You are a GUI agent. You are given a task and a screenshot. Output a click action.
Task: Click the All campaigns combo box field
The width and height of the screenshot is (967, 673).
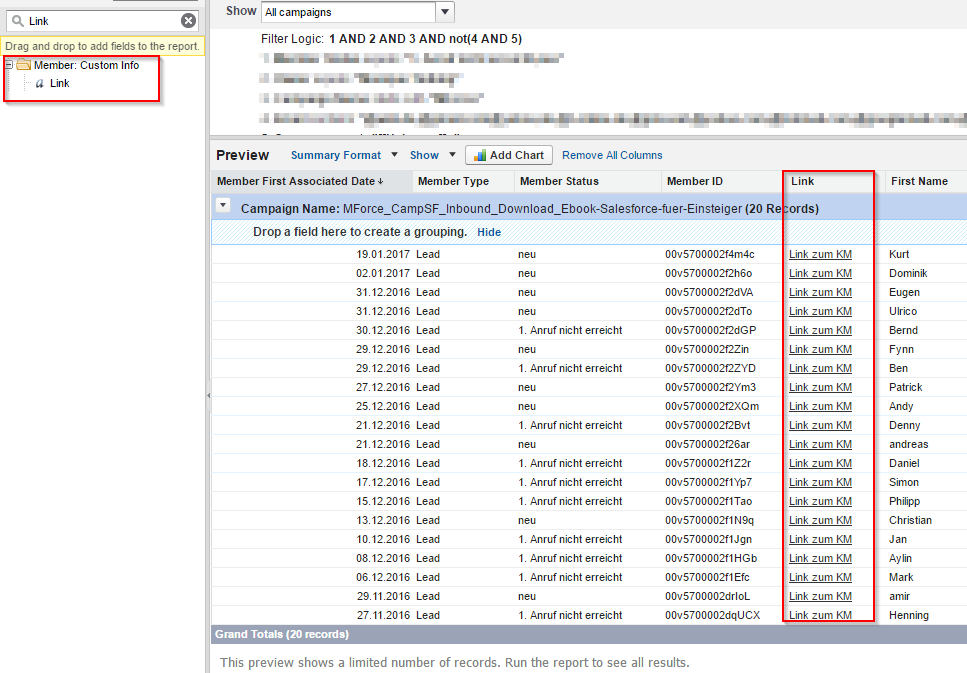coord(349,12)
